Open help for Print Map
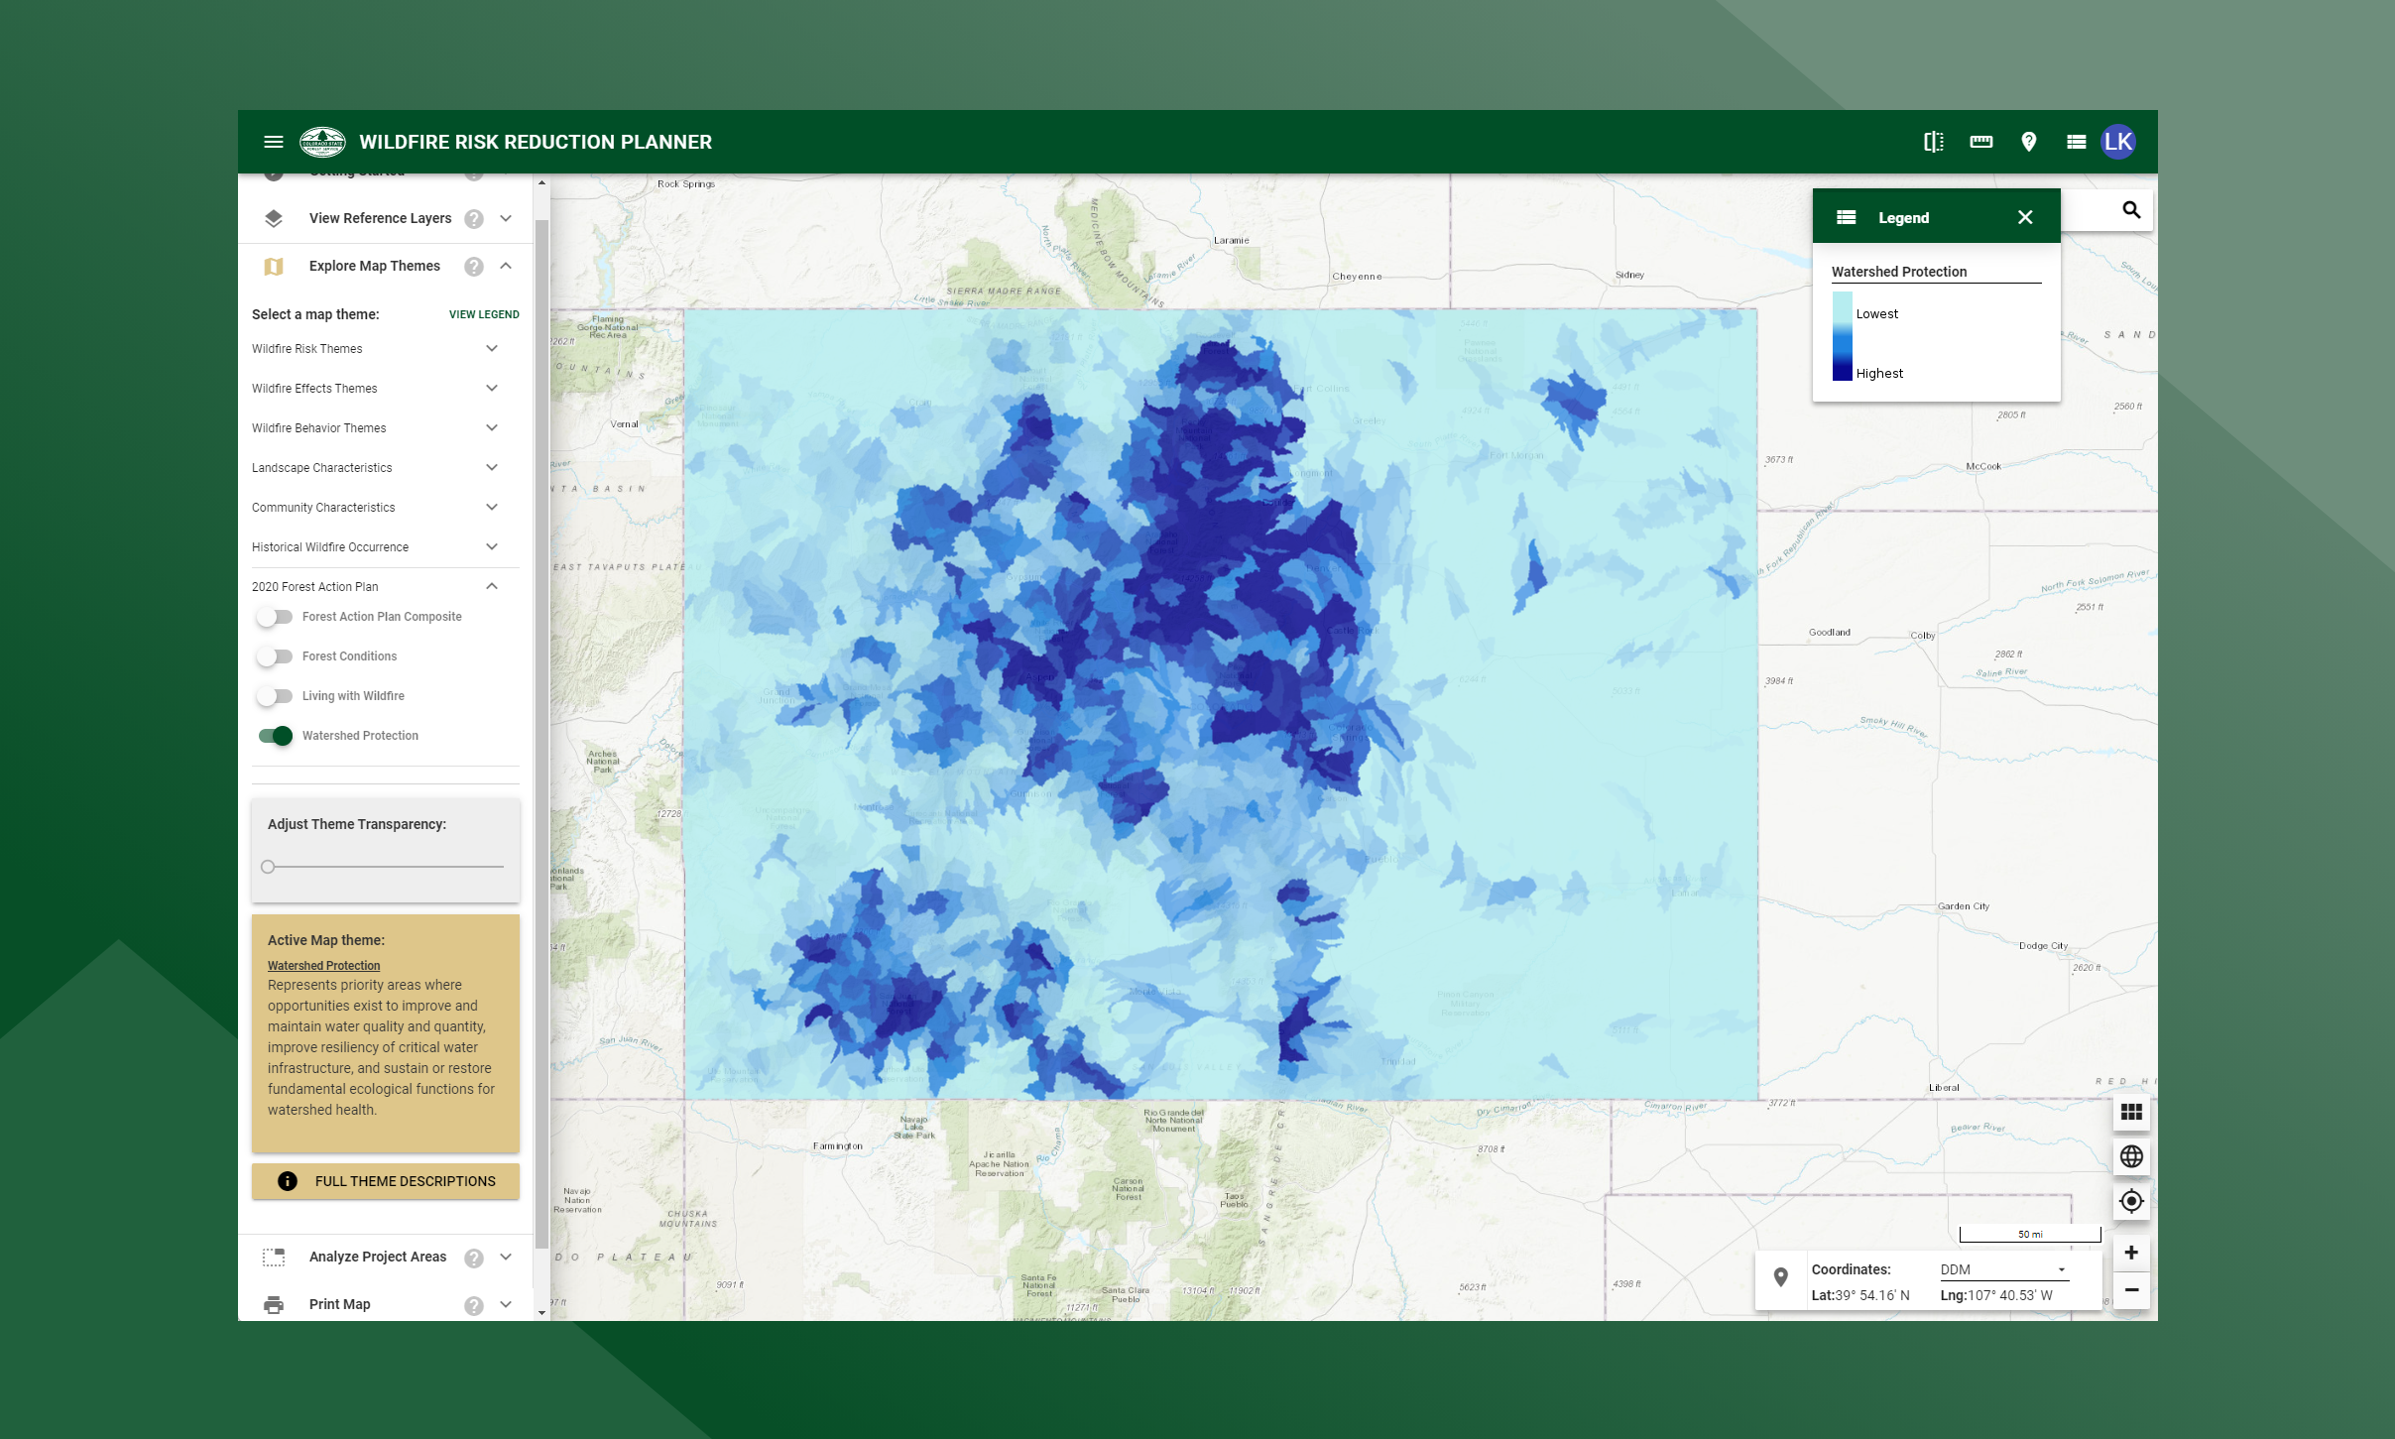The image size is (2395, 1439). coord(474,1305)
